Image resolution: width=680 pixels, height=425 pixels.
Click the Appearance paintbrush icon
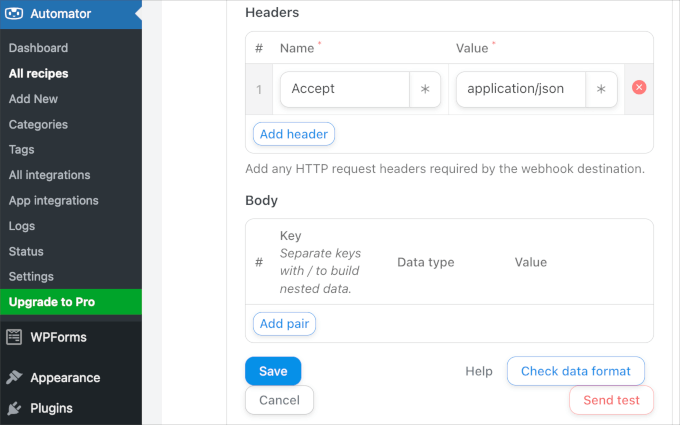click(15, 378)
